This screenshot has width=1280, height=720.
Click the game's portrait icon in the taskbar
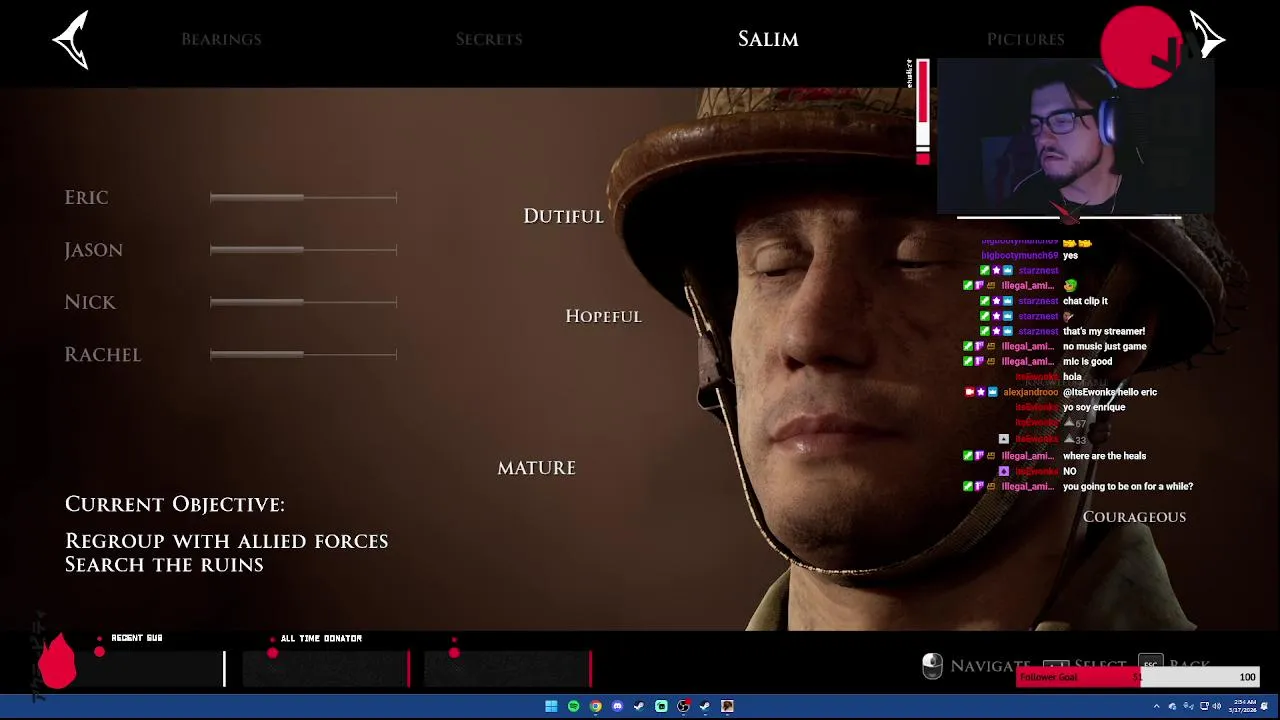pos(727,706)
